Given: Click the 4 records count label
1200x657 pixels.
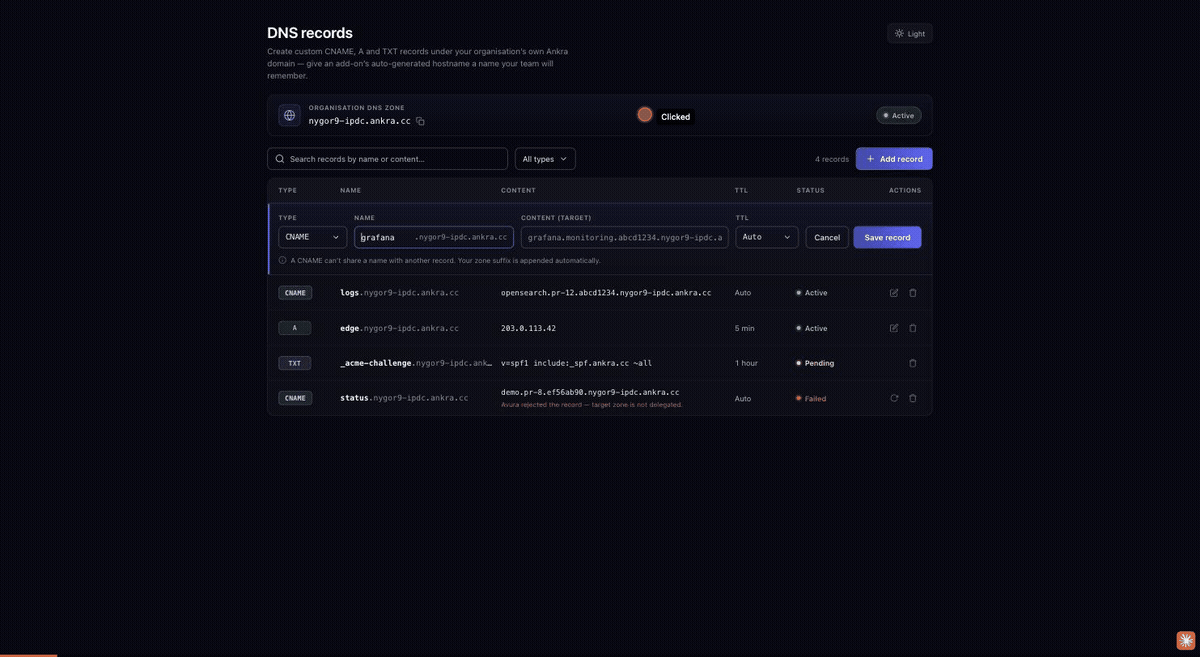Looking at the screenshot, I should pos(832,159).
